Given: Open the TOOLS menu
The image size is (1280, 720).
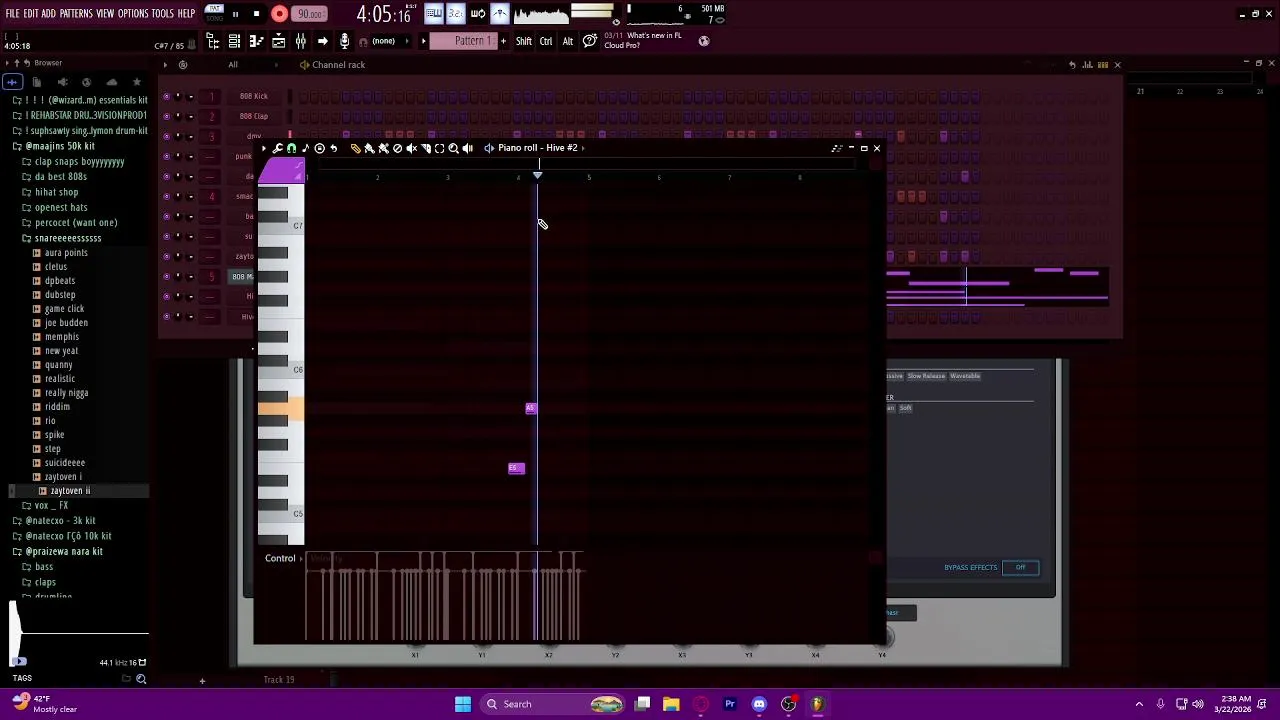Looking at the screenshot, I should tap(163, 14).
